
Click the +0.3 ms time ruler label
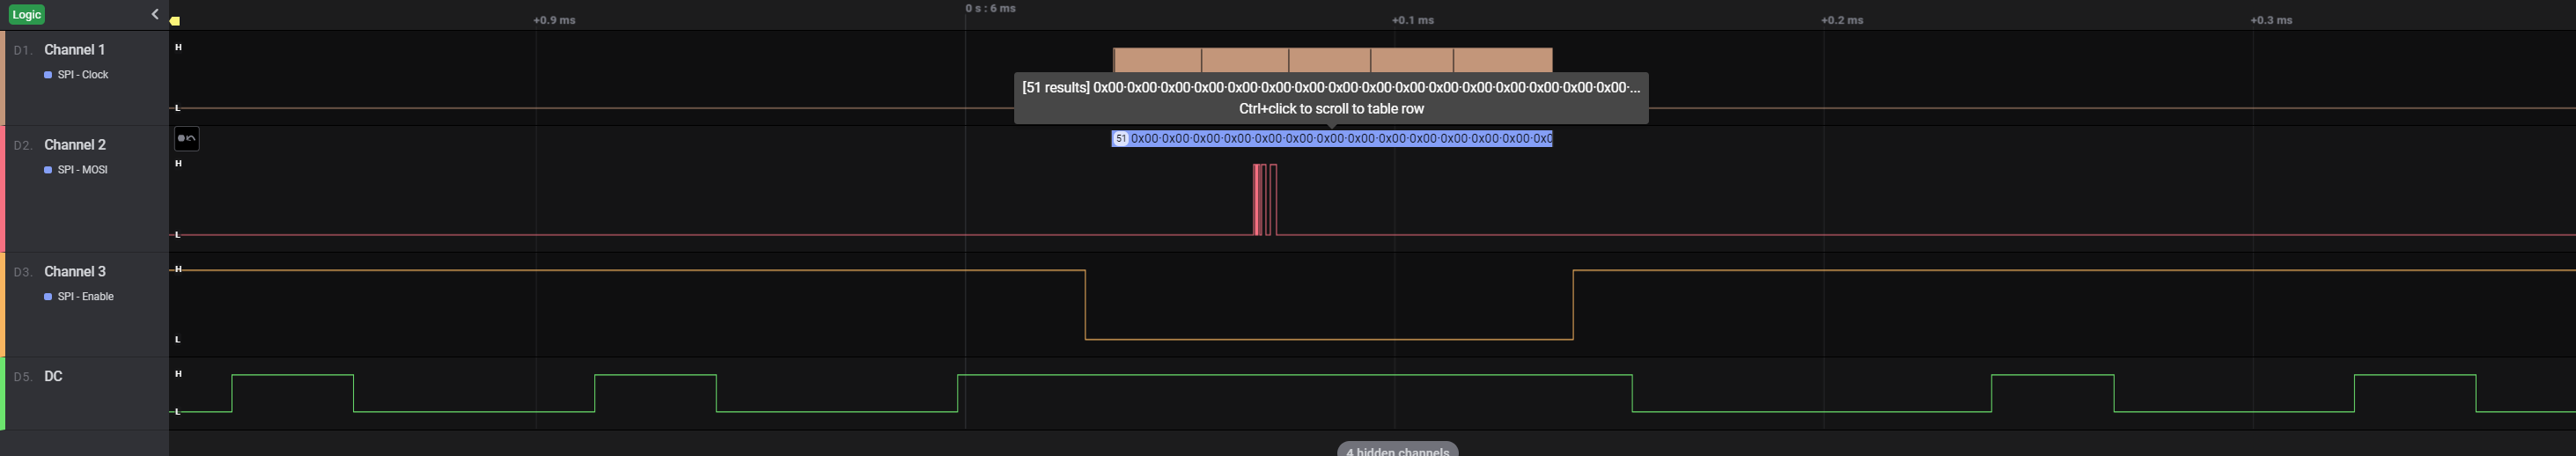(2271, 20)
